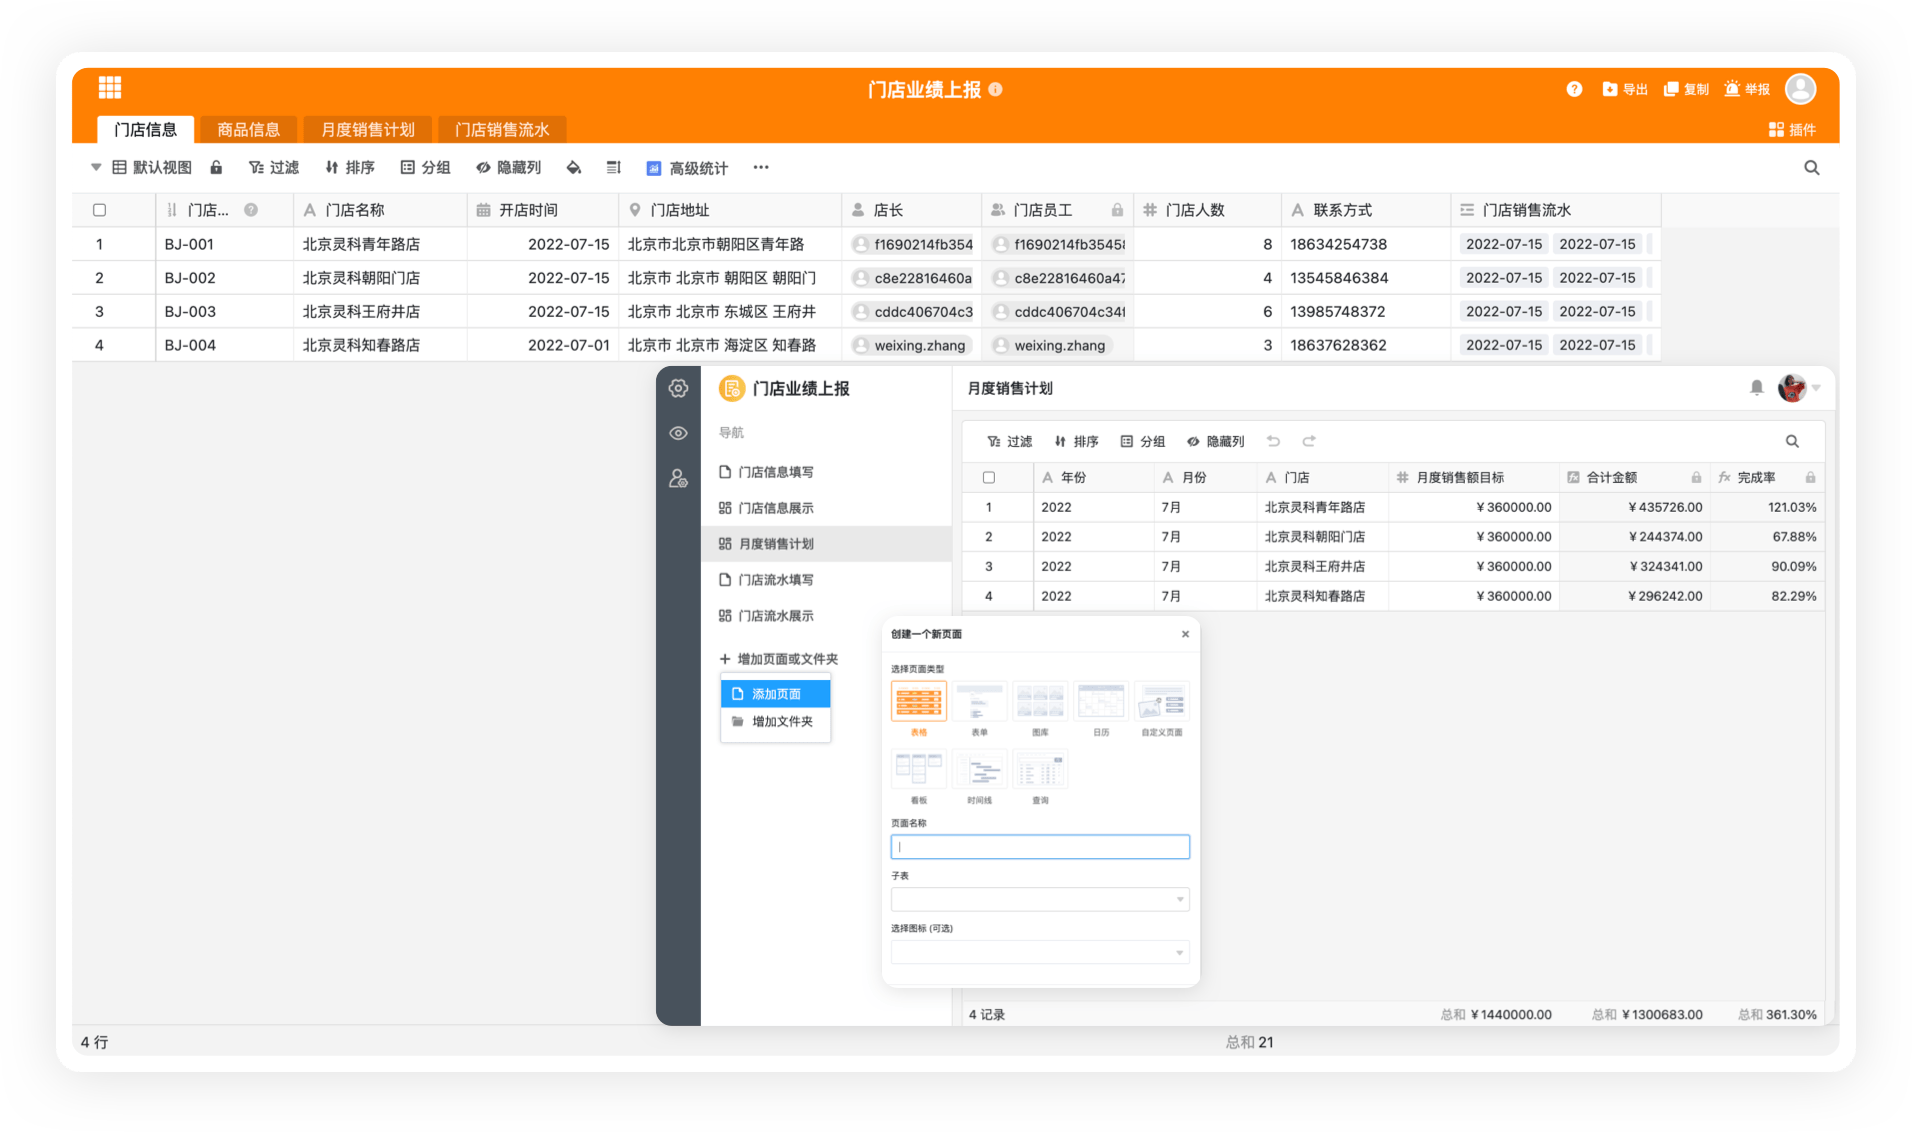Click the help question mark icon
Screen dimensions: 1912x1132
pyautogui.click(x=1574, y=89)
